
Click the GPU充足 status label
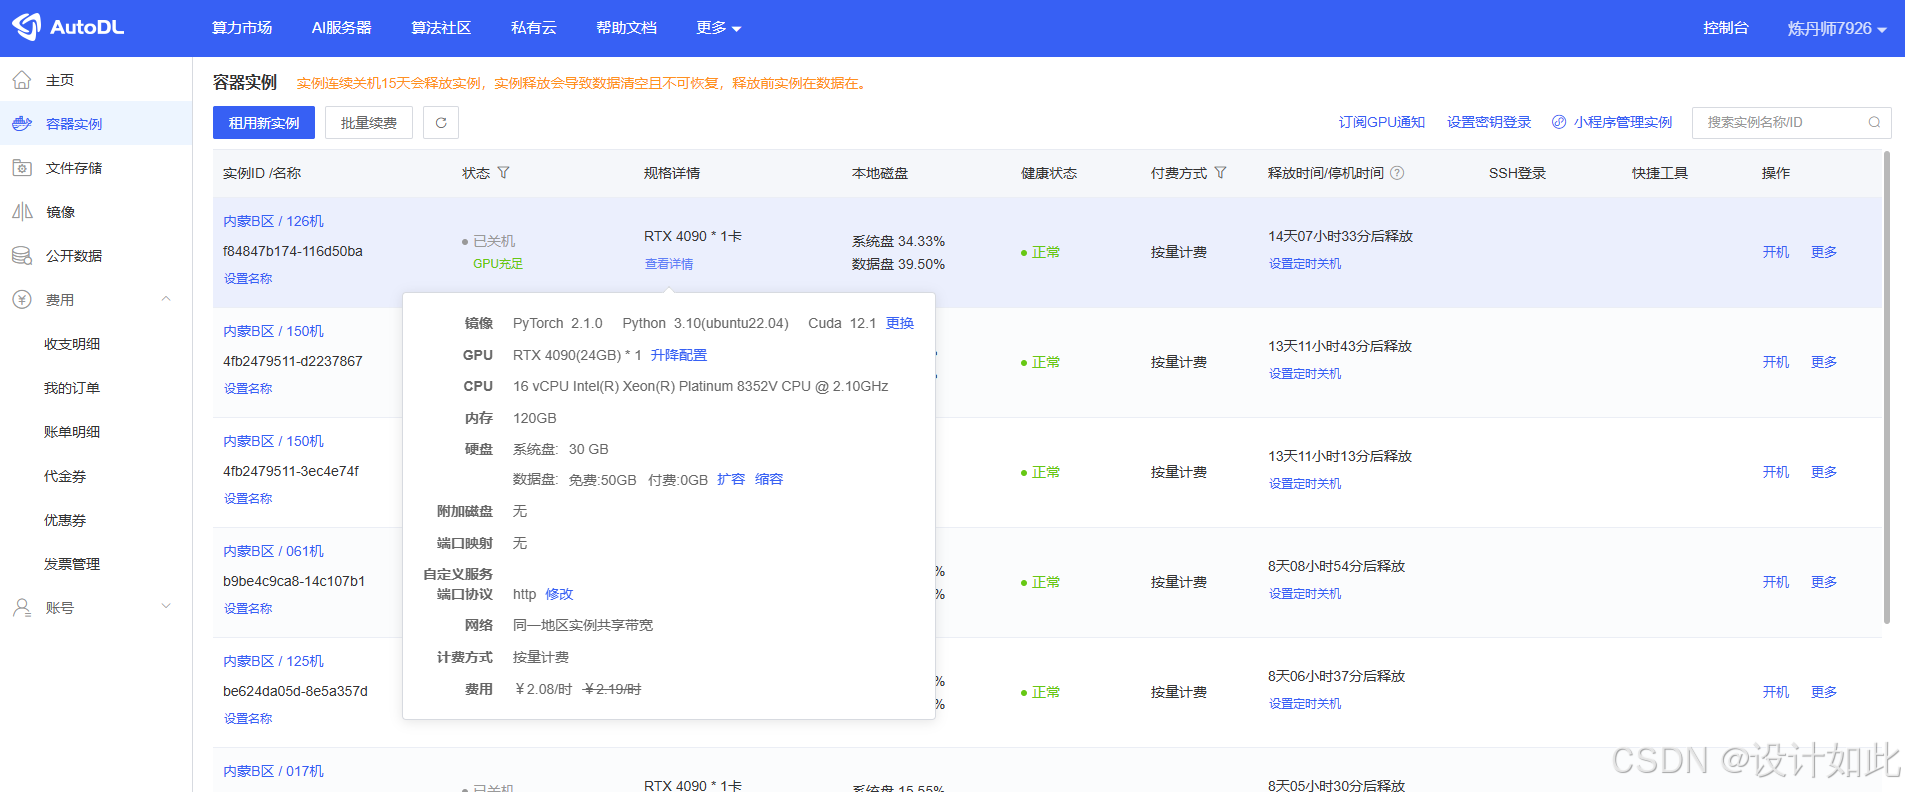(498, 264)
